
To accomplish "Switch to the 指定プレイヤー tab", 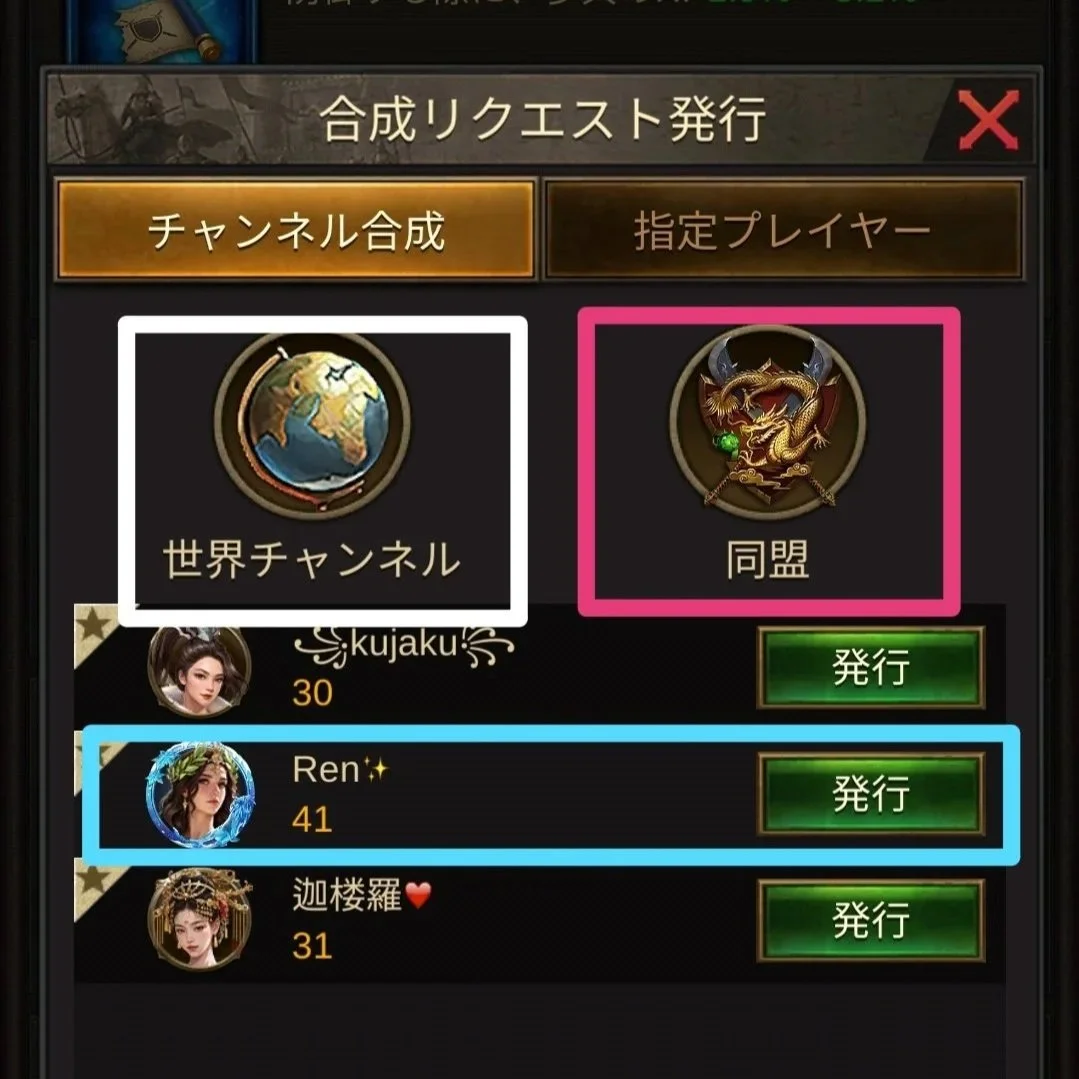I will 783,230.
